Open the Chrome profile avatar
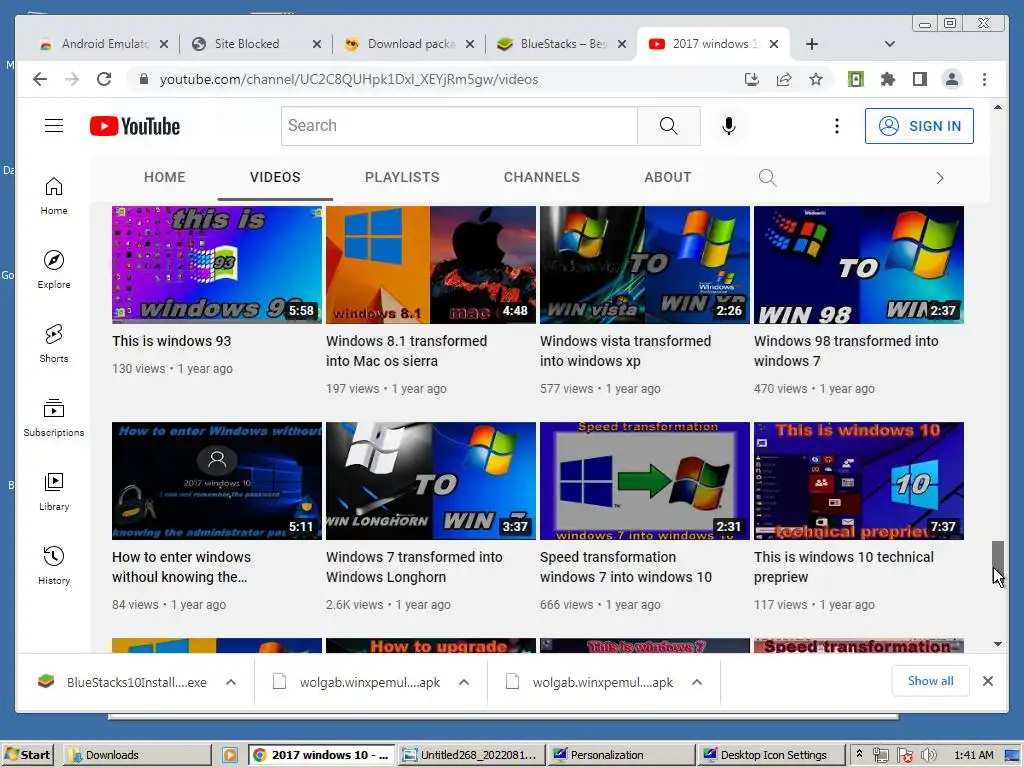 (952, 79)
